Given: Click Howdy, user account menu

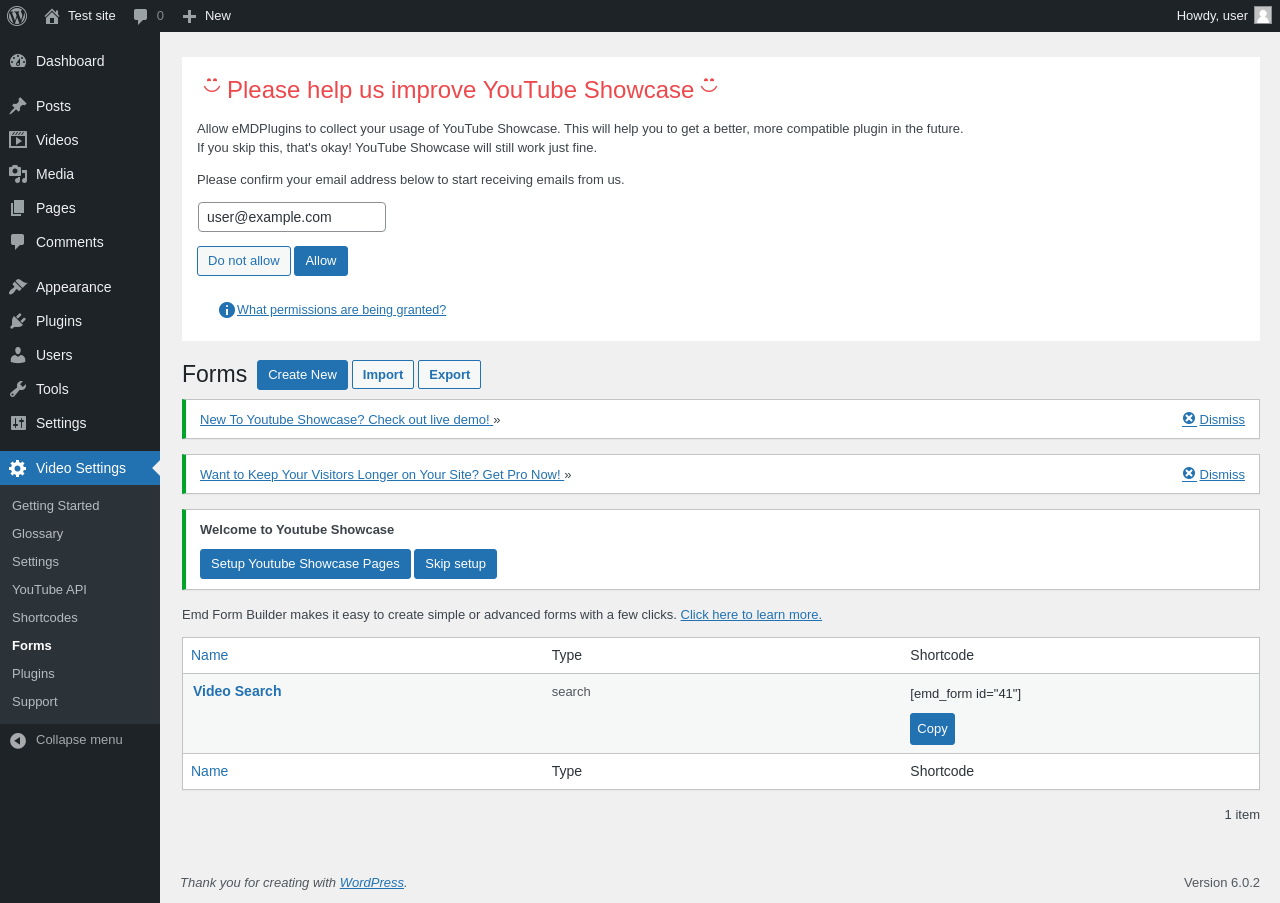Looking at the screenshot, I should [1224, 15].
